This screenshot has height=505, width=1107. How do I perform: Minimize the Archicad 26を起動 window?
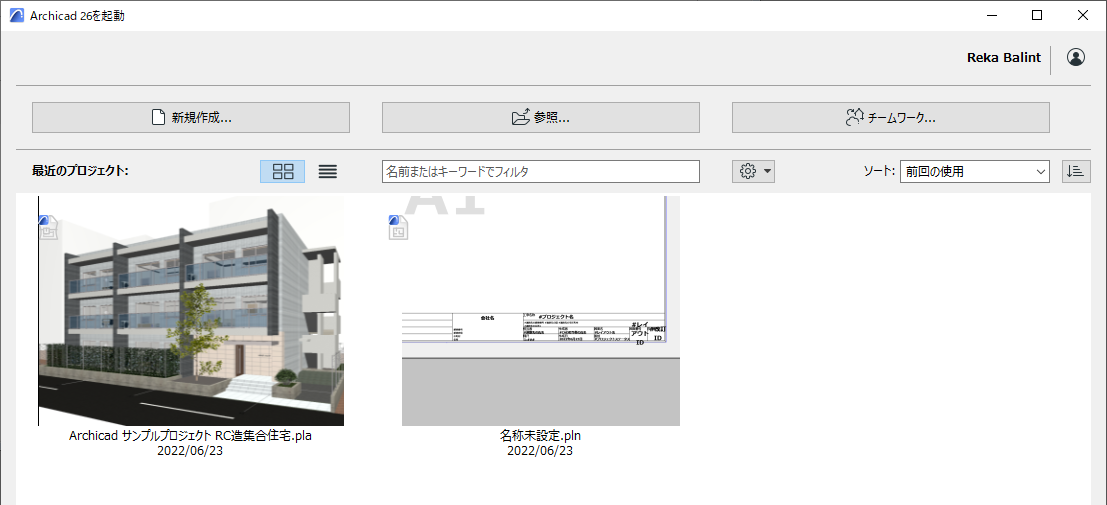point(991,16)
